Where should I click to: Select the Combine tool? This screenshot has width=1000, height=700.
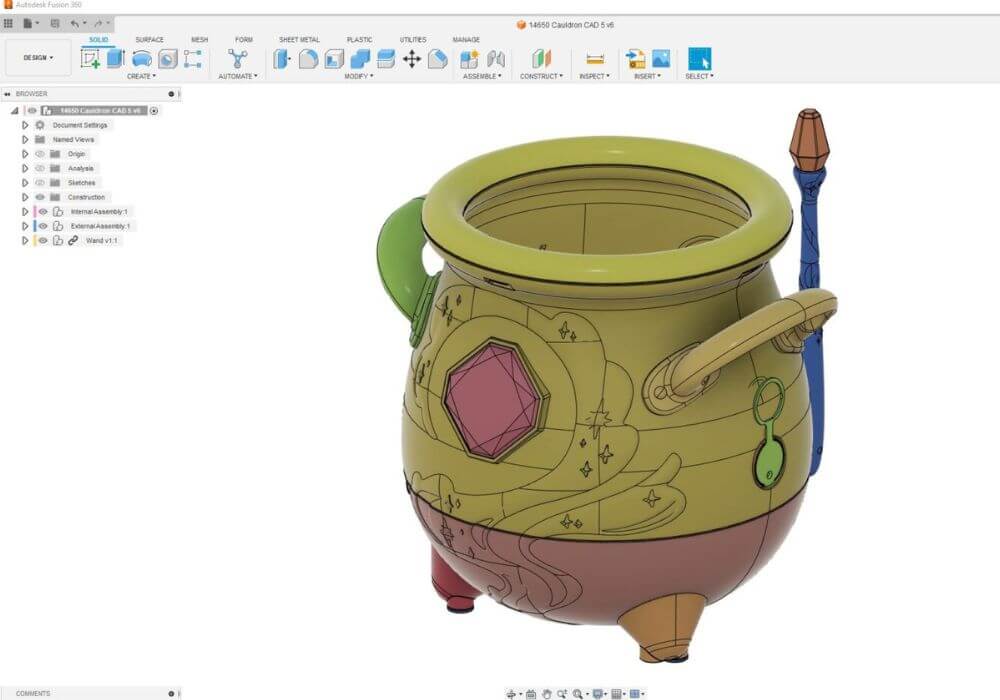360,59
